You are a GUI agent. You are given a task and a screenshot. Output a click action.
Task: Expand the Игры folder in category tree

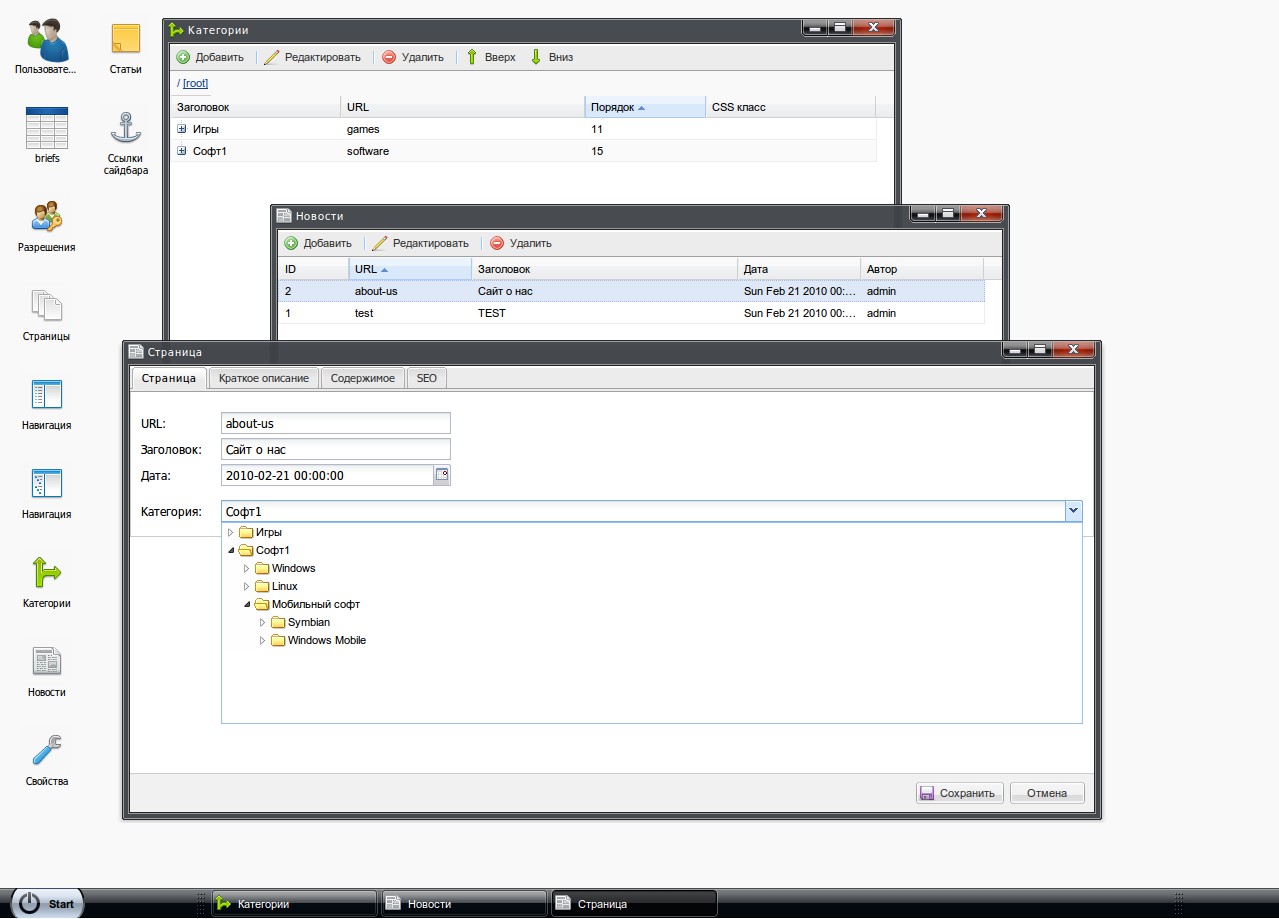point(230,532)
